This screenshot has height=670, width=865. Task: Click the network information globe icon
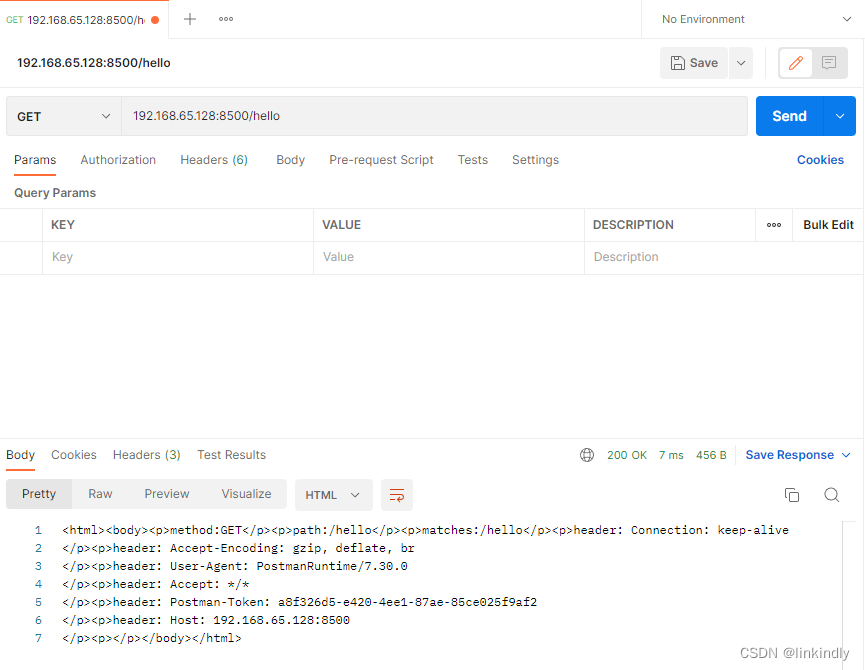pyautogui.click(x=586, y=454)
